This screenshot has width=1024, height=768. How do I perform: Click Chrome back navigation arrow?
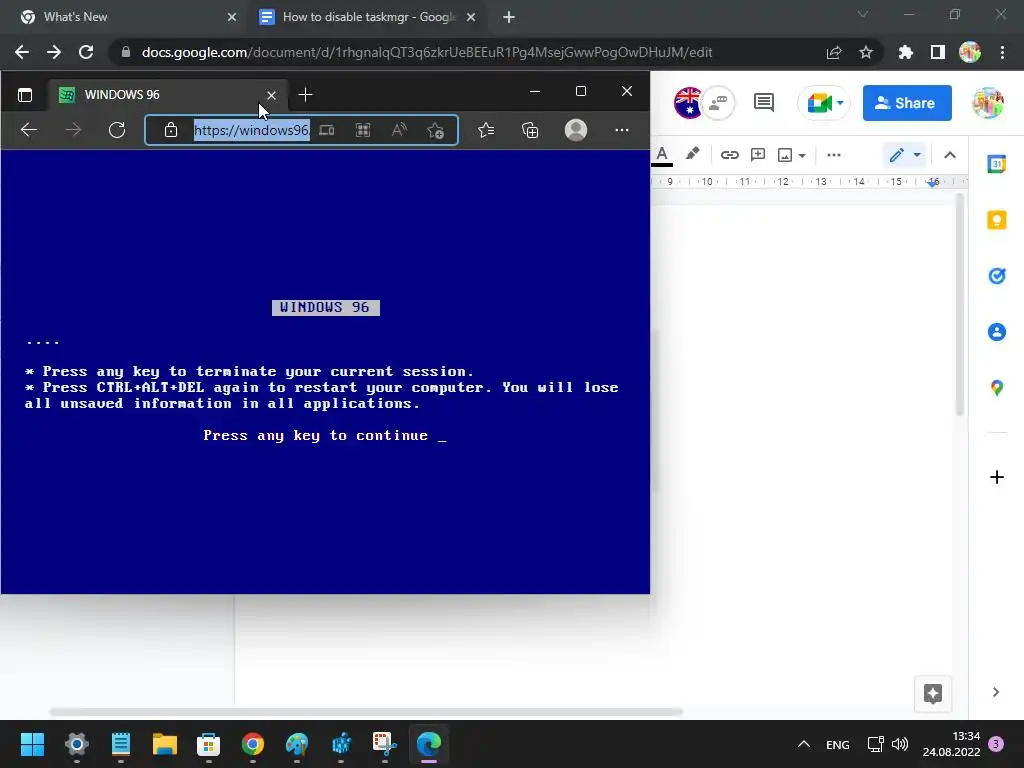22,52
